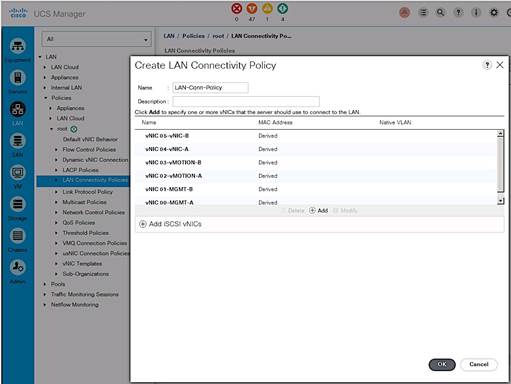Expand the Internal LAN tree node
Viewport: 511px width, 384px height.
tap(45, 88)
